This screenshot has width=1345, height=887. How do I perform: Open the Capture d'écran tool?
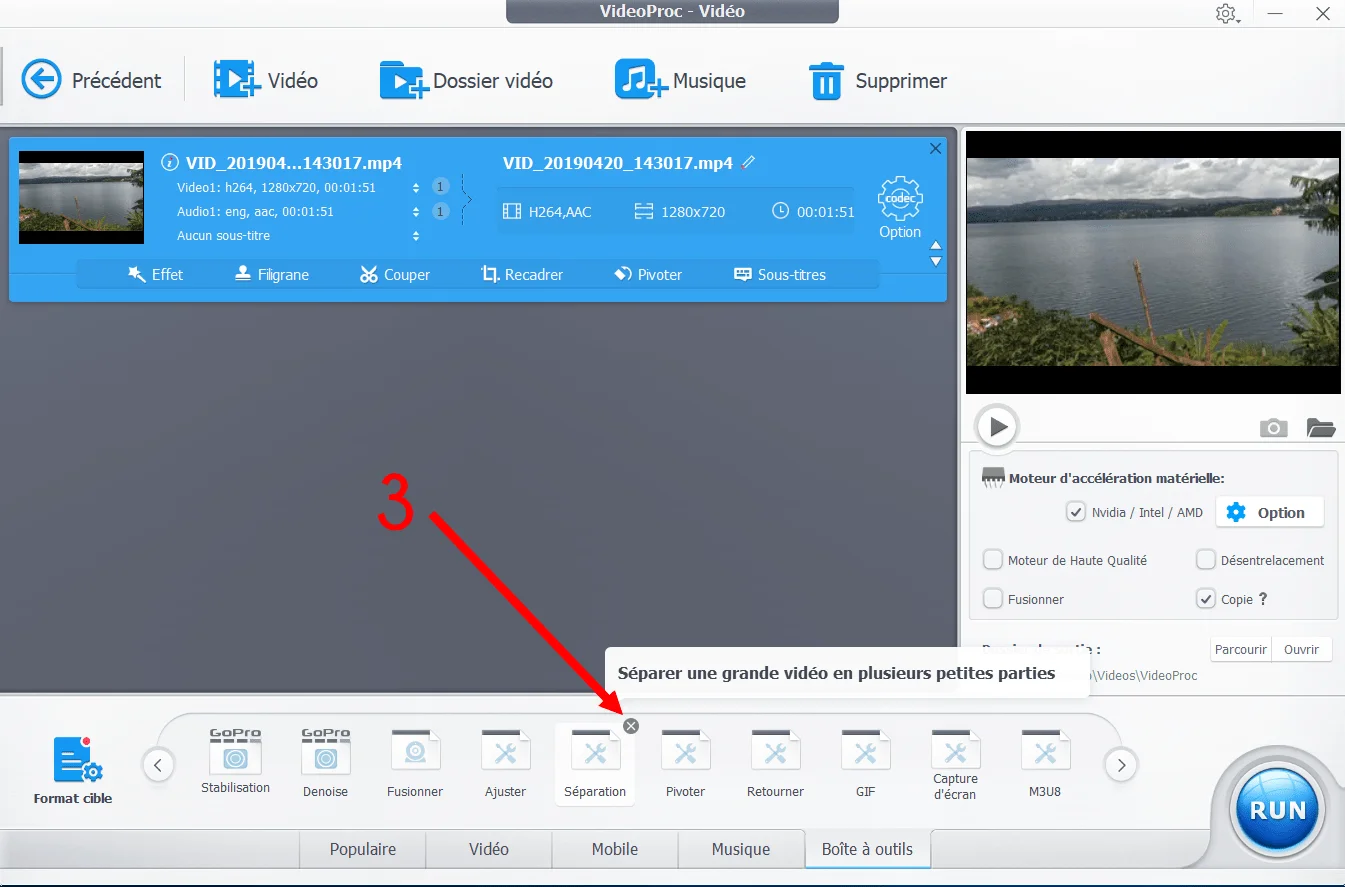pyautogui.click(x=955, y=760)
